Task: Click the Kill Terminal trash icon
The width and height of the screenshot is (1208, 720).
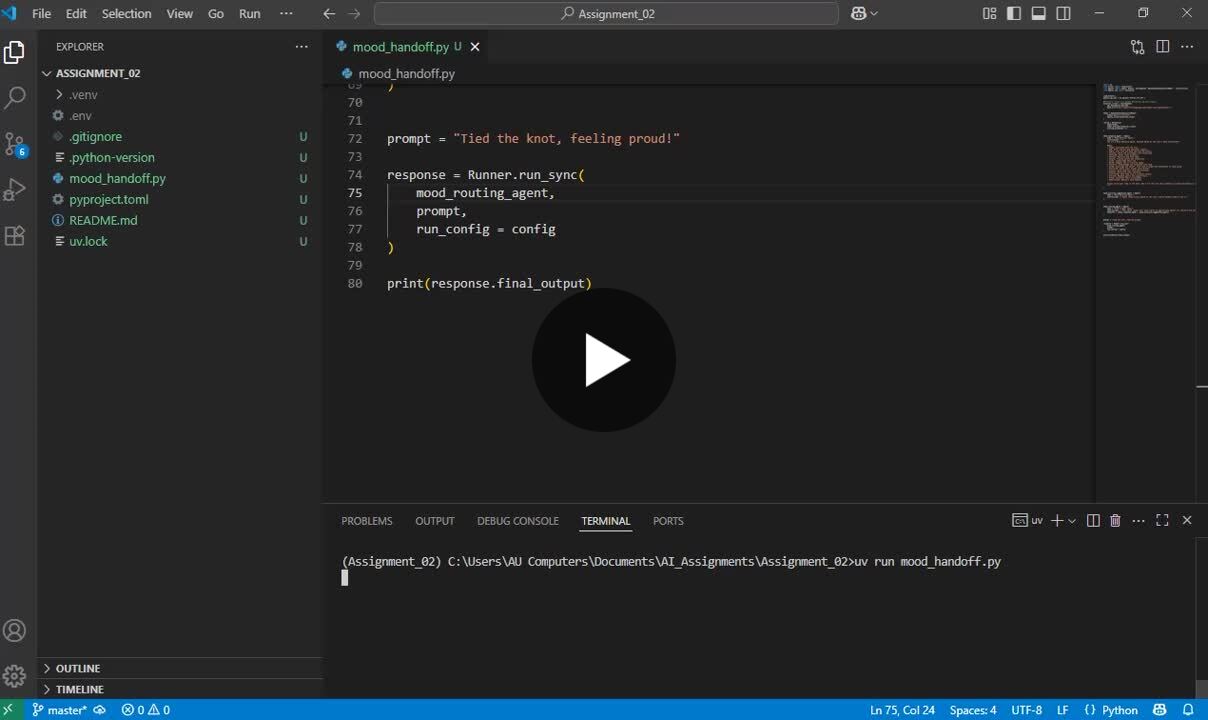Action: pyautogui.click(x=1116, y=521)
